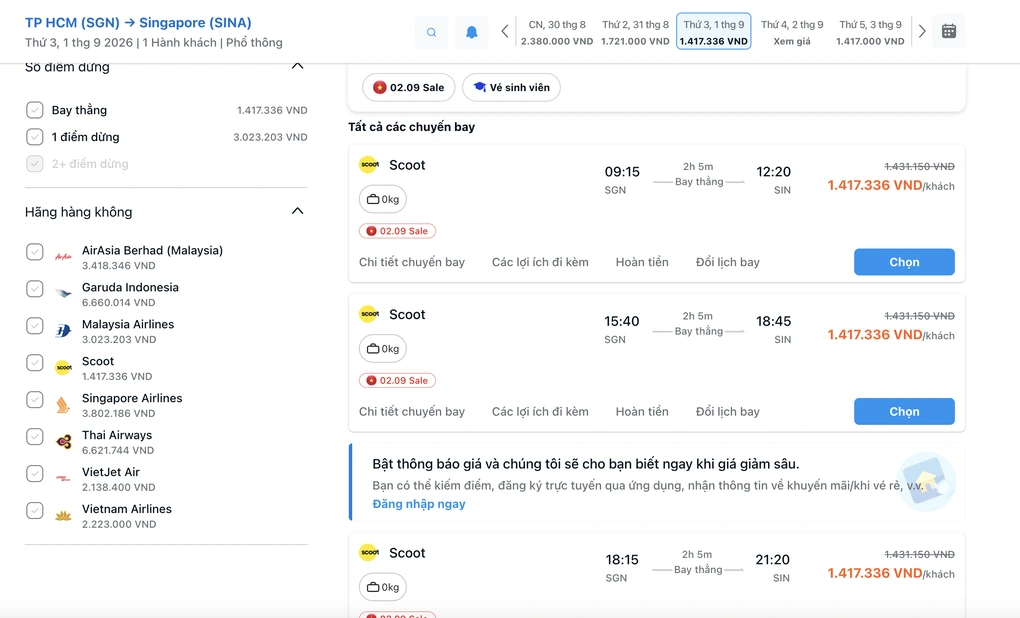
Task: Open Các lợi ích đi kèm for 09:15 flight
Action: tap(540, 262)
